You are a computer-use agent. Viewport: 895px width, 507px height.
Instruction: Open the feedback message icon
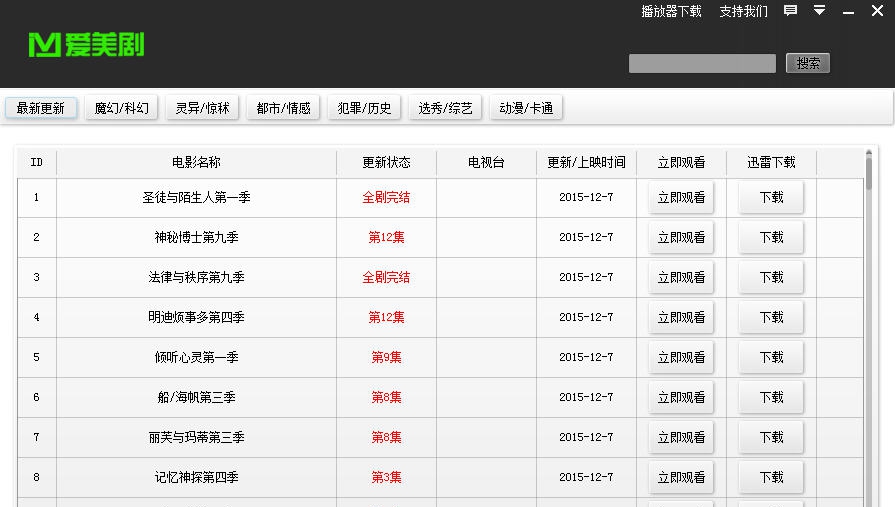[x=790, y=10]
